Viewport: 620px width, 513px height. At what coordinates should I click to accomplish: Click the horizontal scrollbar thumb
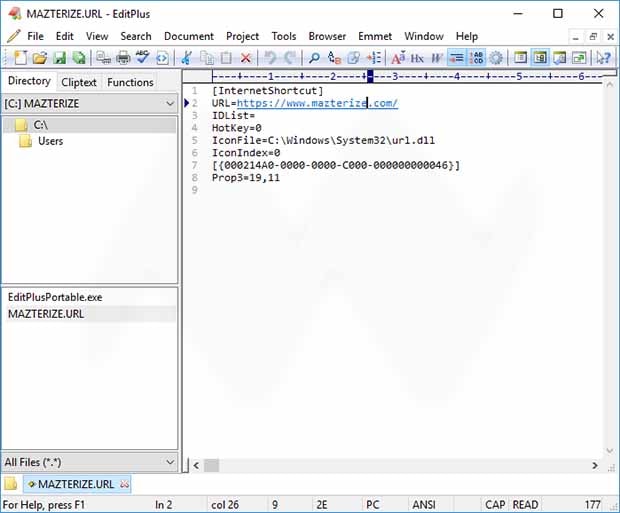point(212,466)
